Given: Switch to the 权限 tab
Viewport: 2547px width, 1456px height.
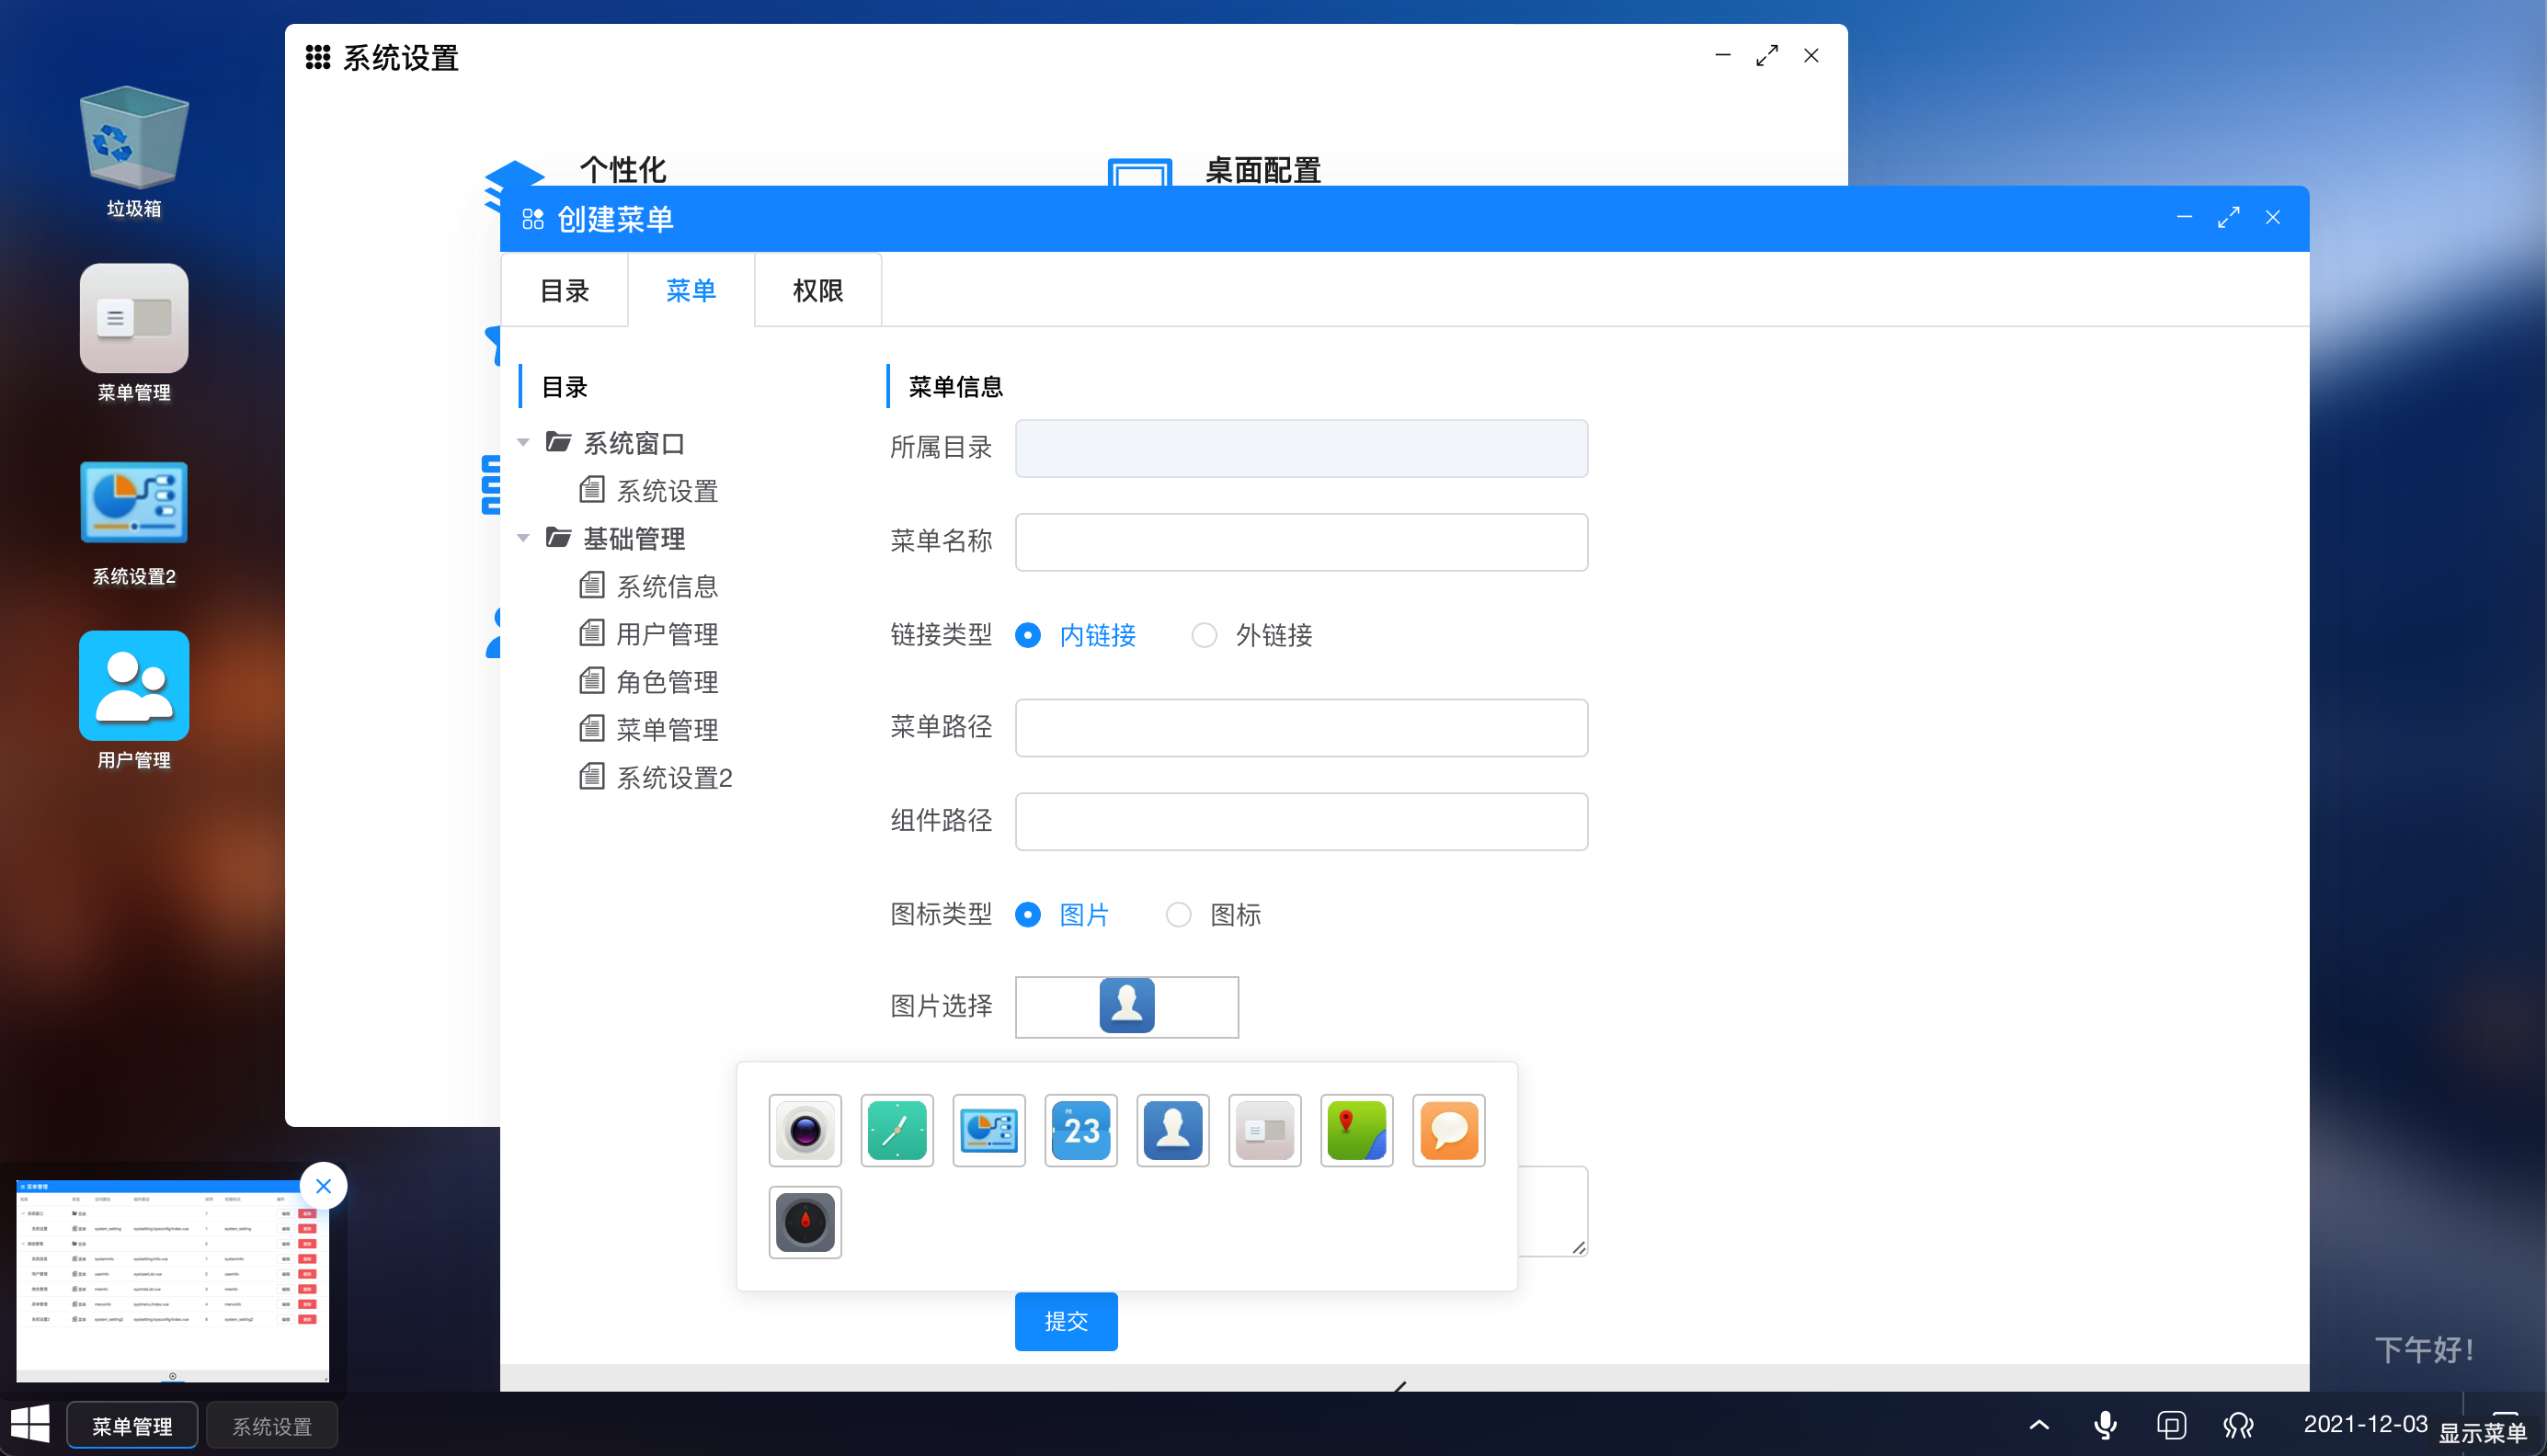Looking at the screenshot, I should pos(817,291).
